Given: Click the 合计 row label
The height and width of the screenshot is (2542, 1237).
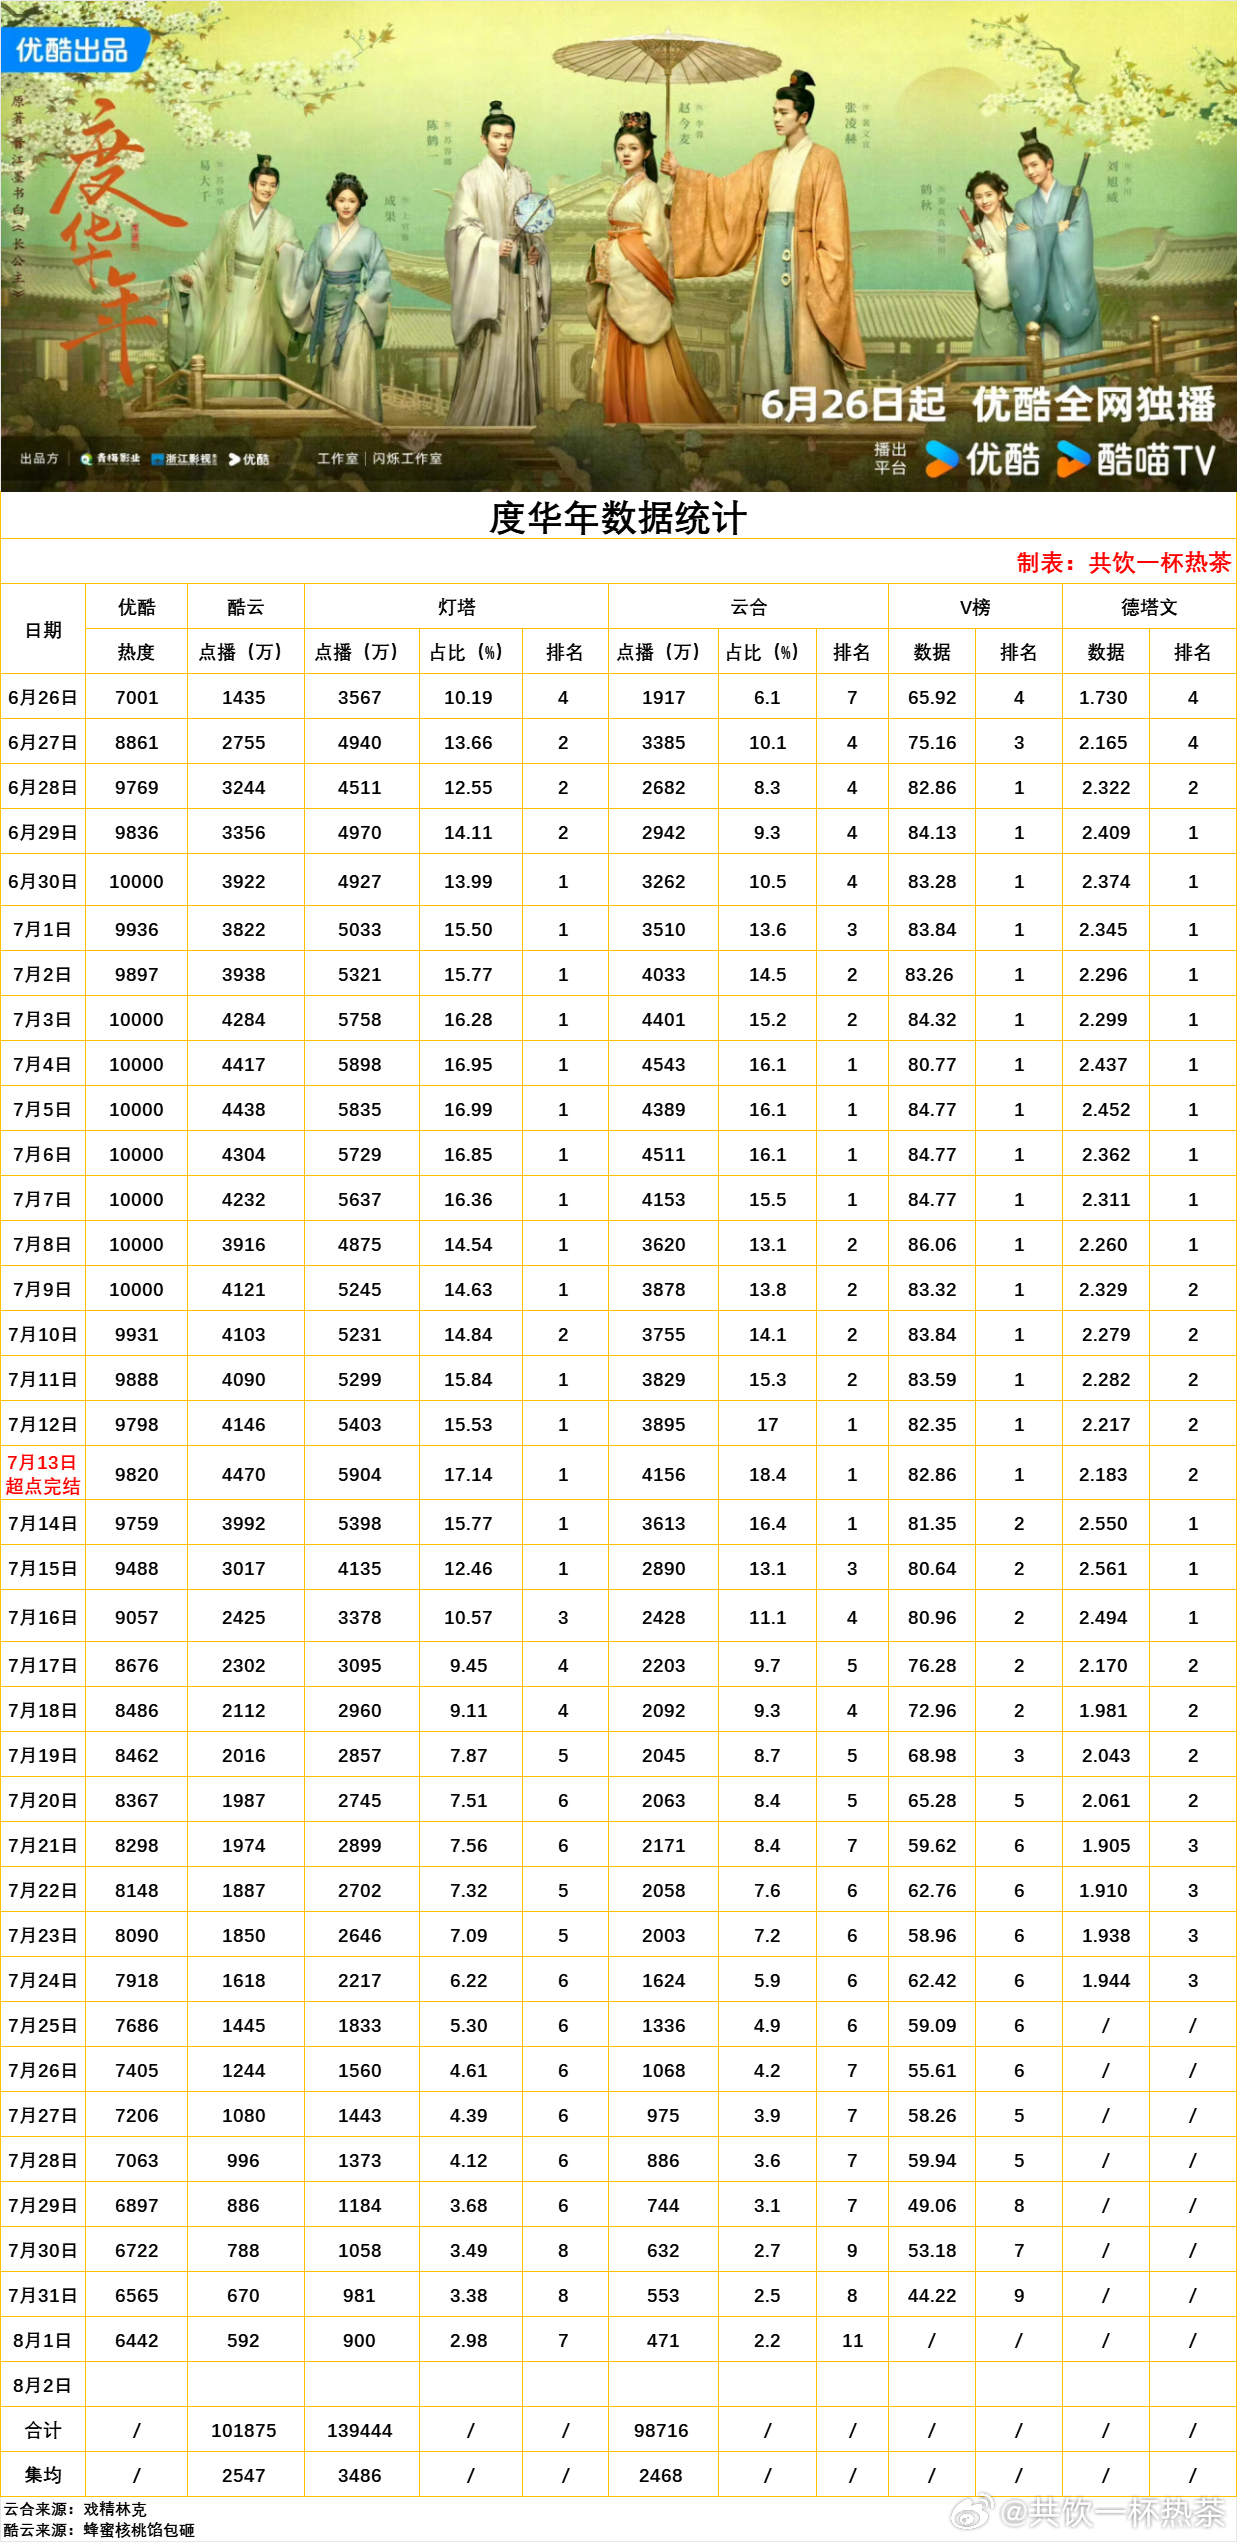Looking at the screenshot, I should (43, 2430).
